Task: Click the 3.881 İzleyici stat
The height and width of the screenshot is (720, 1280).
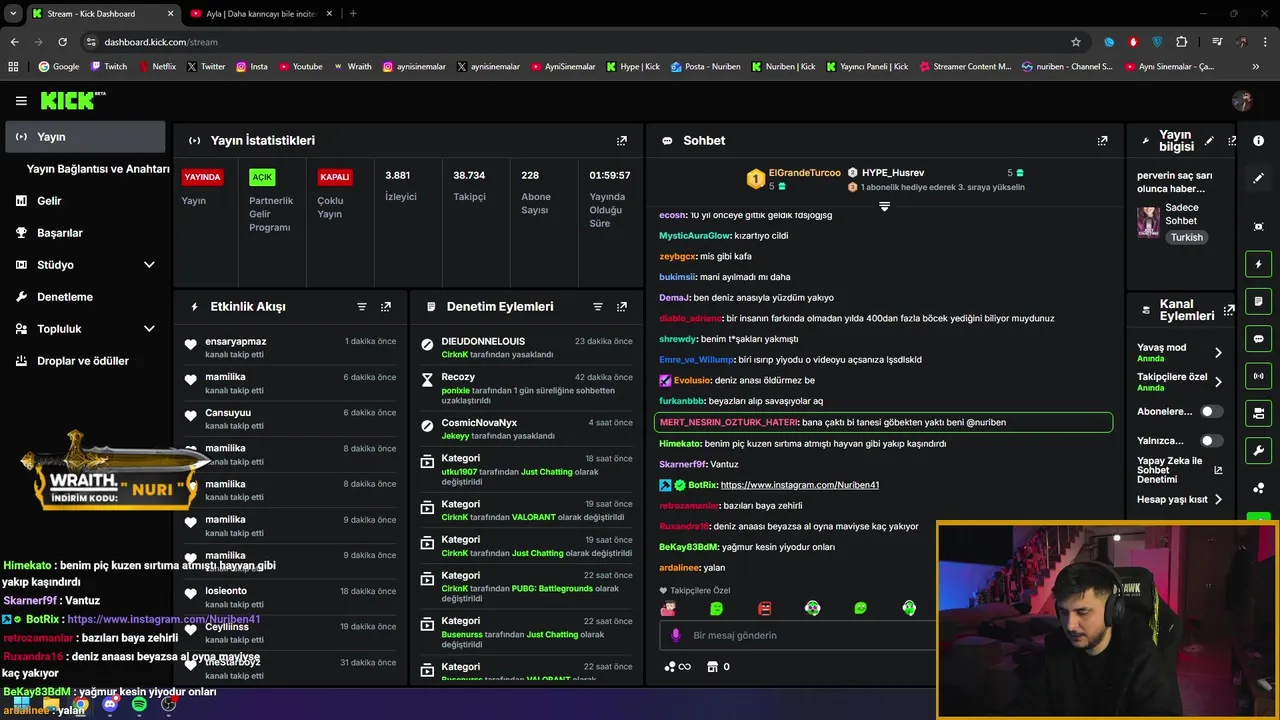Action: (401, 186)
